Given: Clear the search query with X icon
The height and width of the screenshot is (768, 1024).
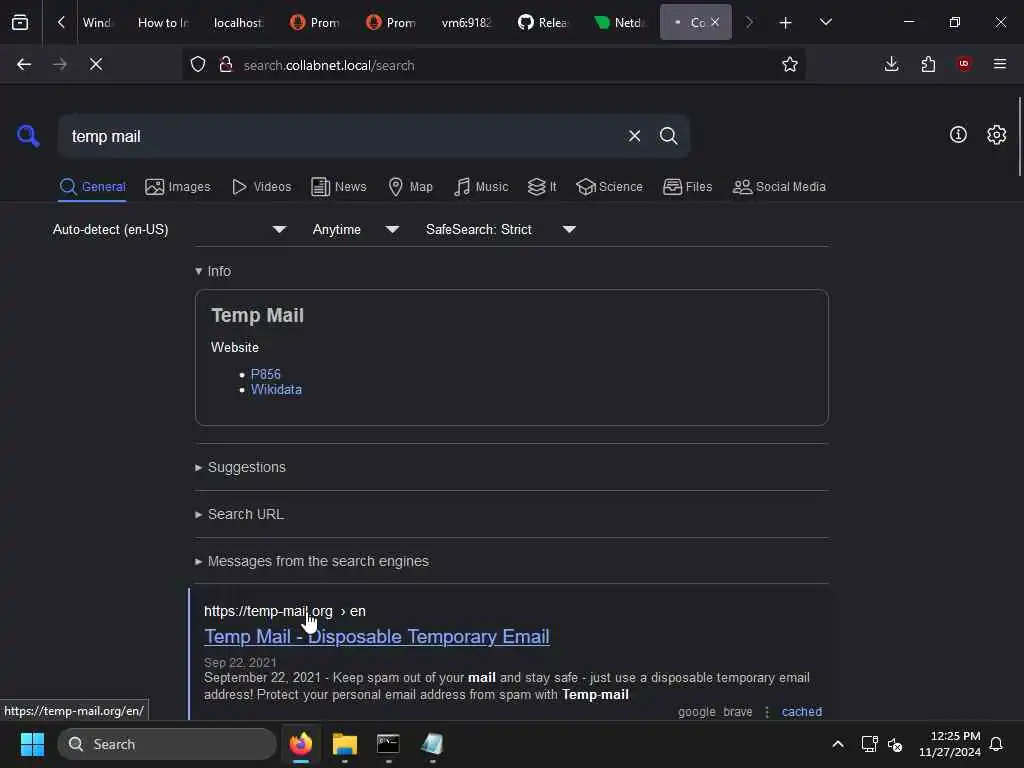Looking at the screenshot, I should pos(634,136).
